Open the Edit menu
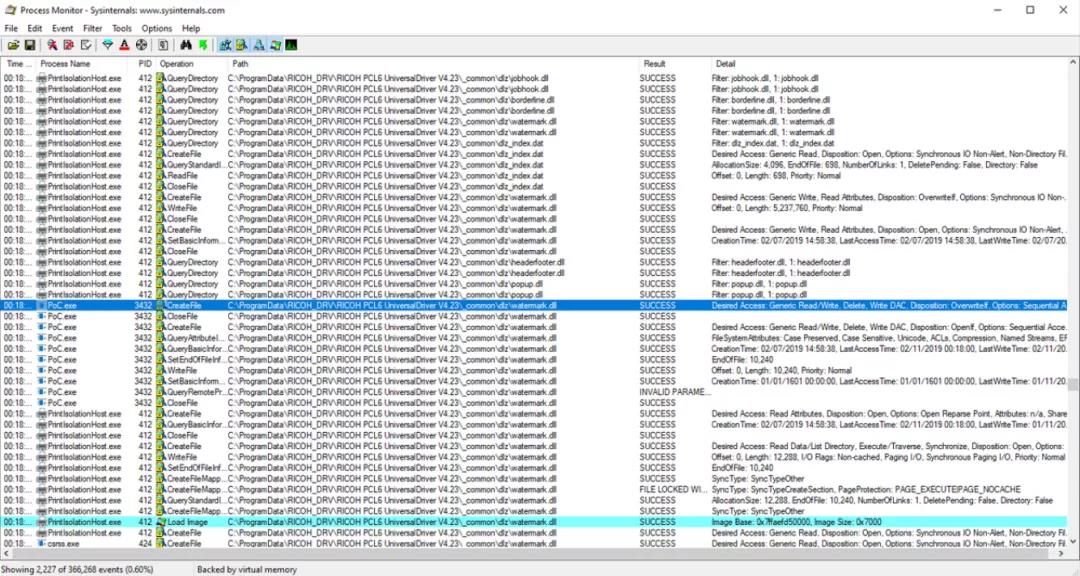The width and height of the screenshot is (1080, 576). tap(34, 28)
